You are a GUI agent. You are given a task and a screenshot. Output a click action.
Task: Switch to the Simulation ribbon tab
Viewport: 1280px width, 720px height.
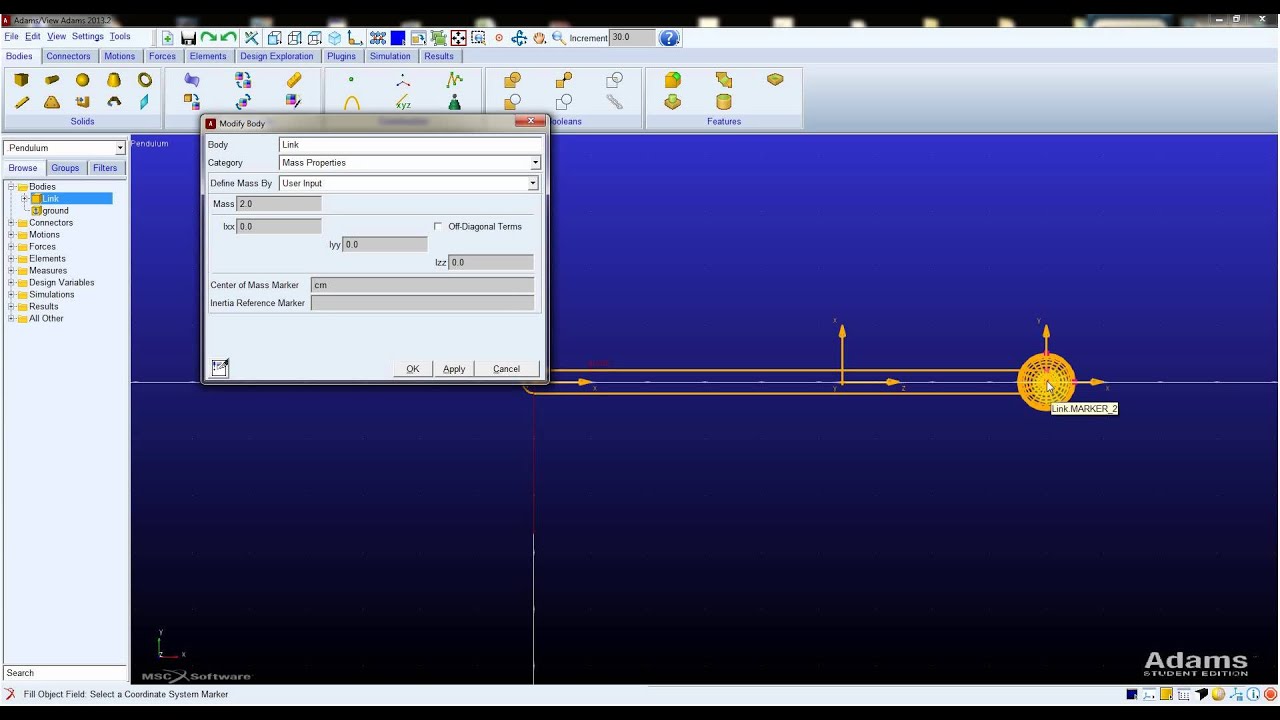(390, 56)
